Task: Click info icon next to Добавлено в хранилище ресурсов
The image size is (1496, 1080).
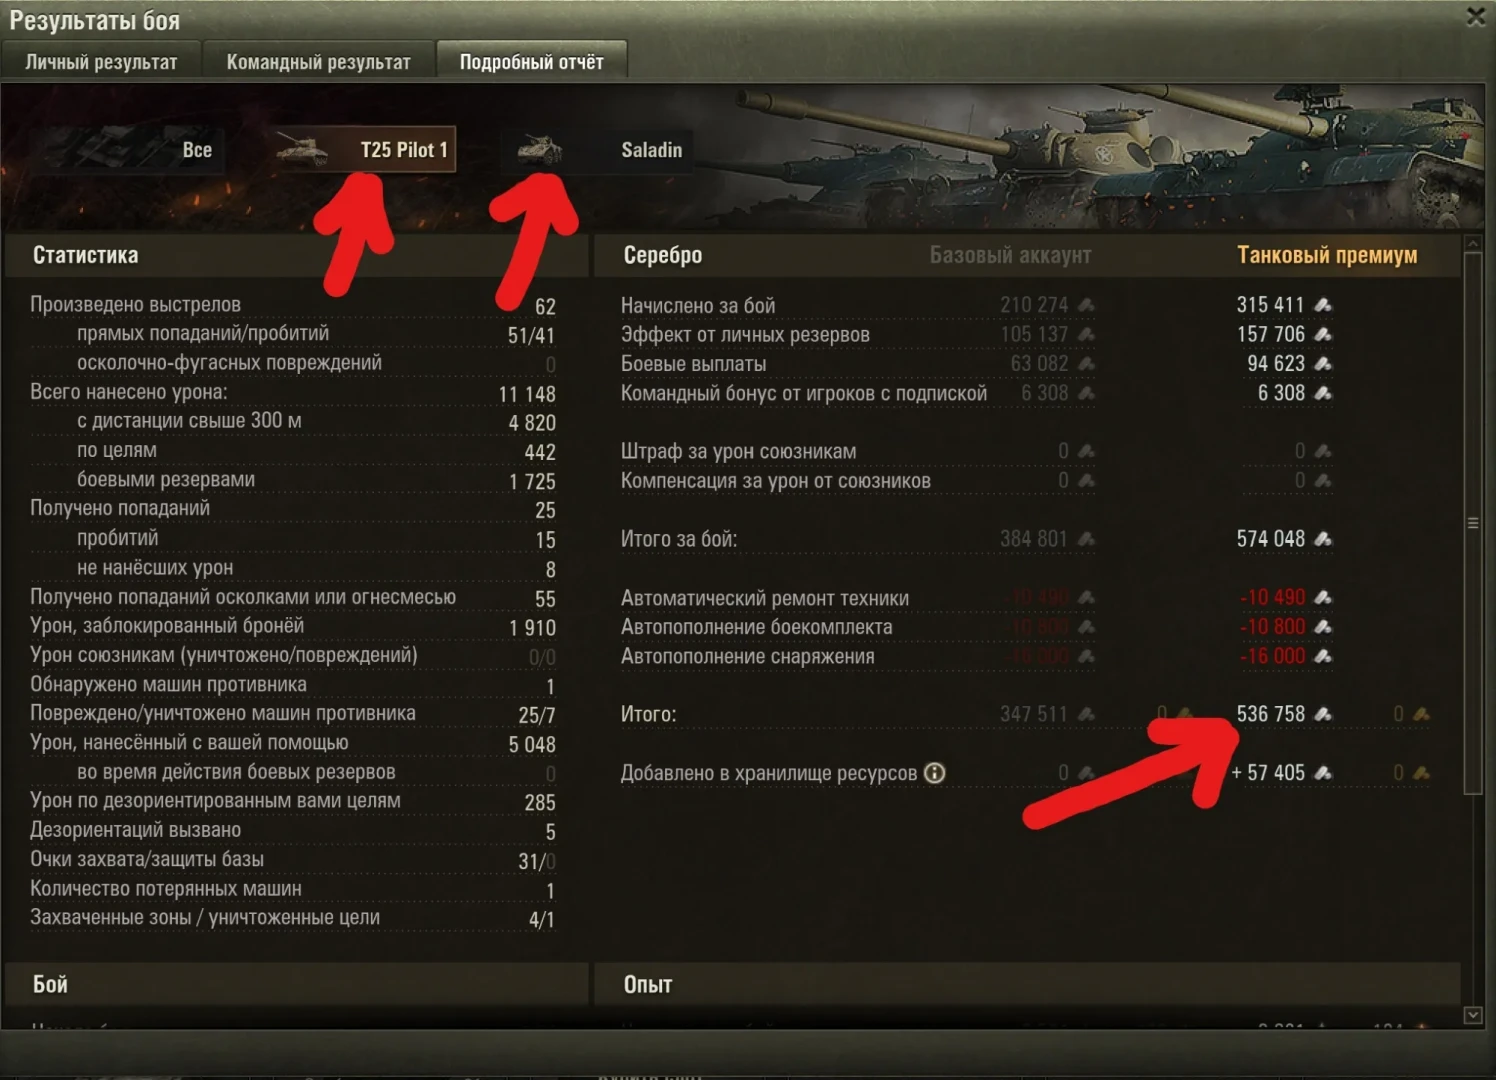Action: click(x=934, y=773)
